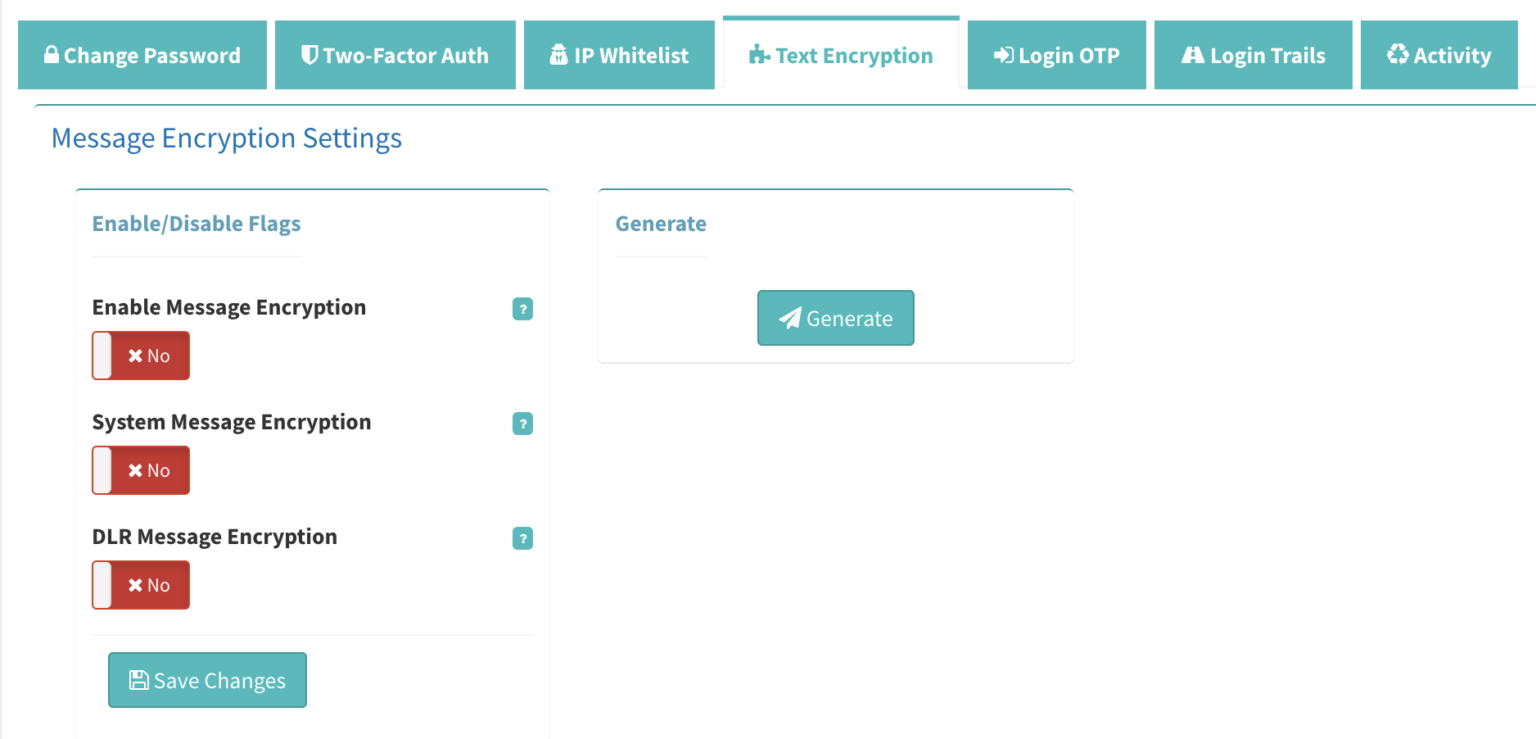Click the Save Changes button
The width and height of the screenshot is (1536, 739).
tap(207, 679)
